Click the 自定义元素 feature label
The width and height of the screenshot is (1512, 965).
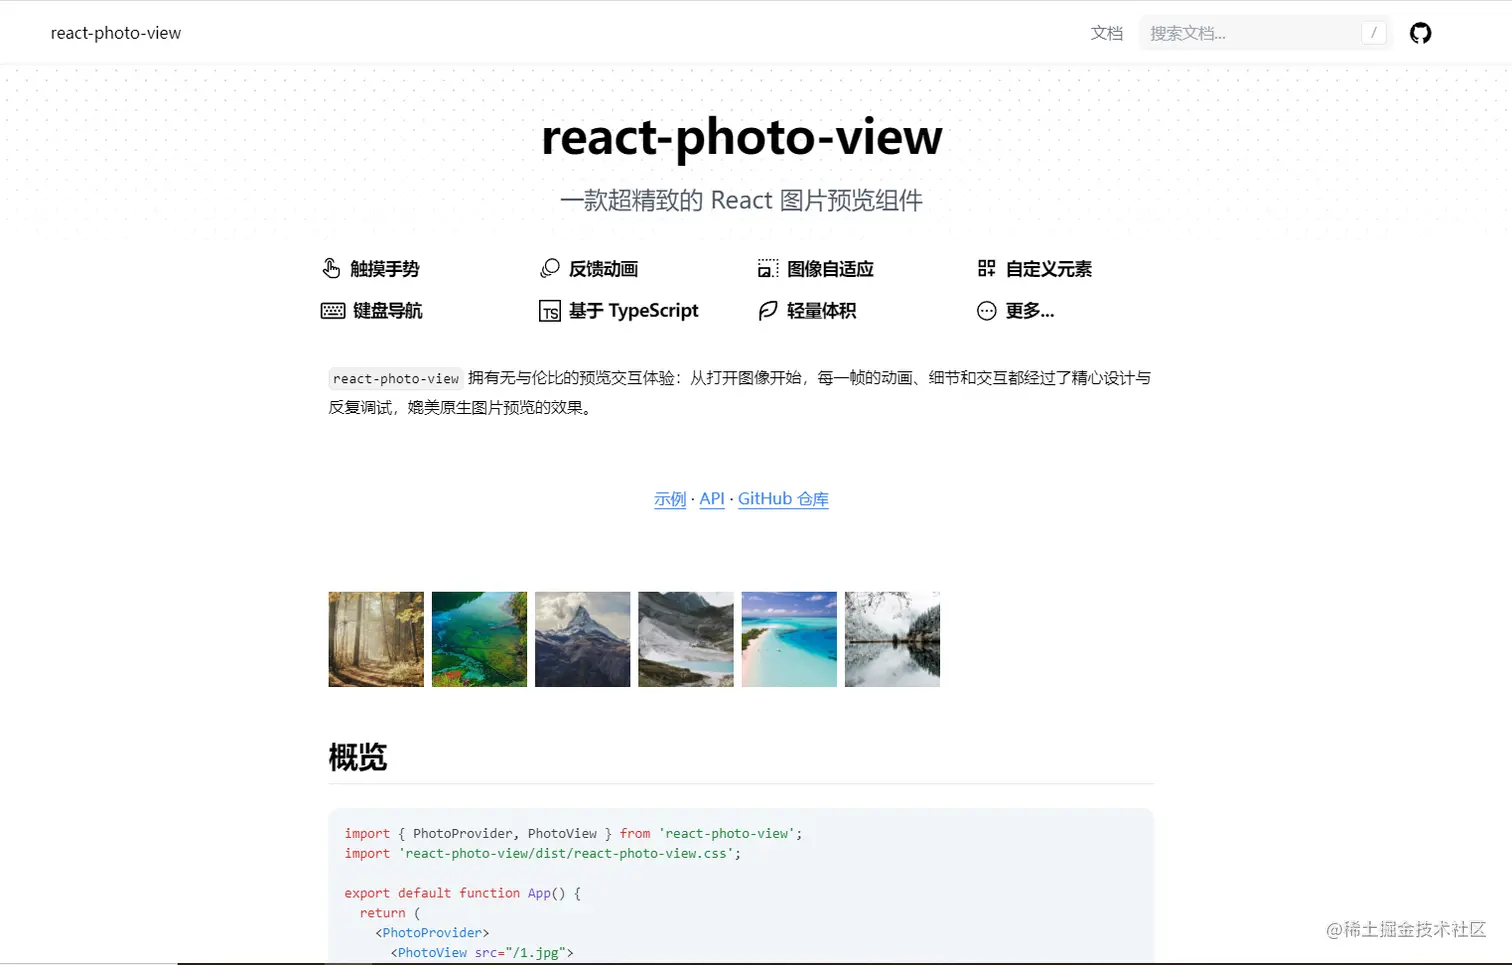pyautogui.click(x=1049, y=269)
